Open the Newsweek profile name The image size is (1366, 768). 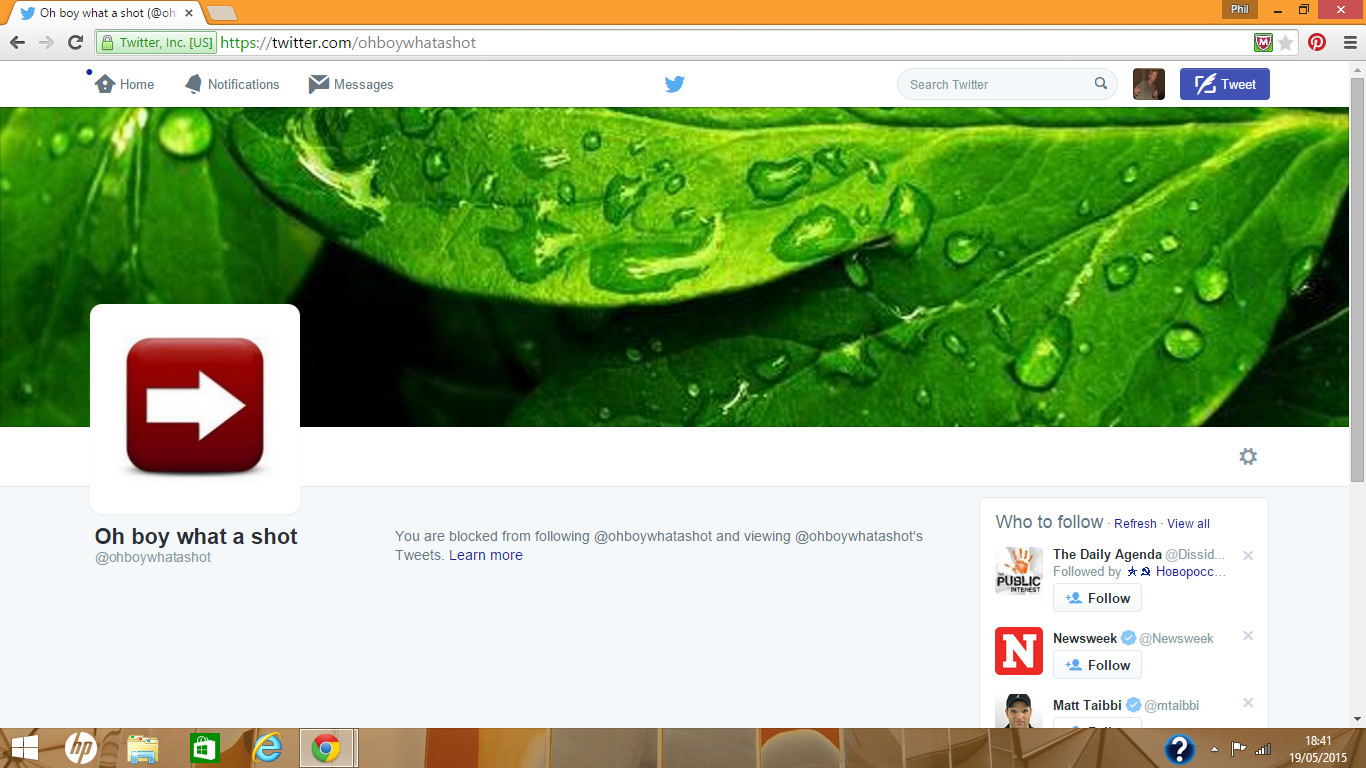tap(1085, 638)
